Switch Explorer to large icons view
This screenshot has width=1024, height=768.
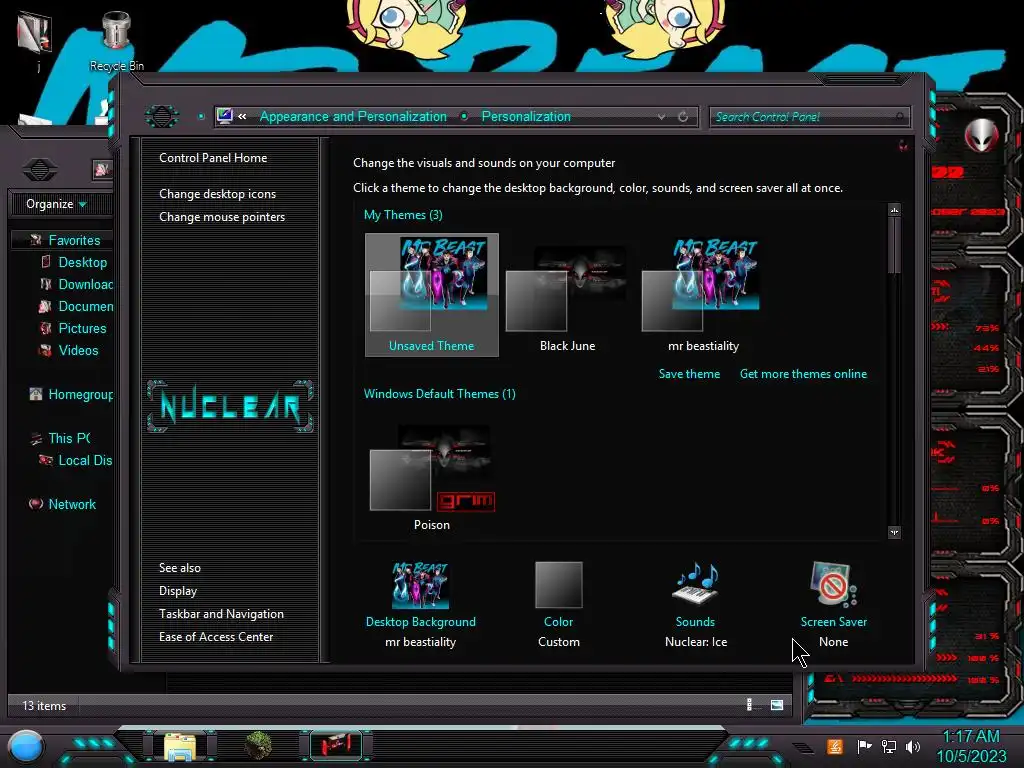coord(776,705)
